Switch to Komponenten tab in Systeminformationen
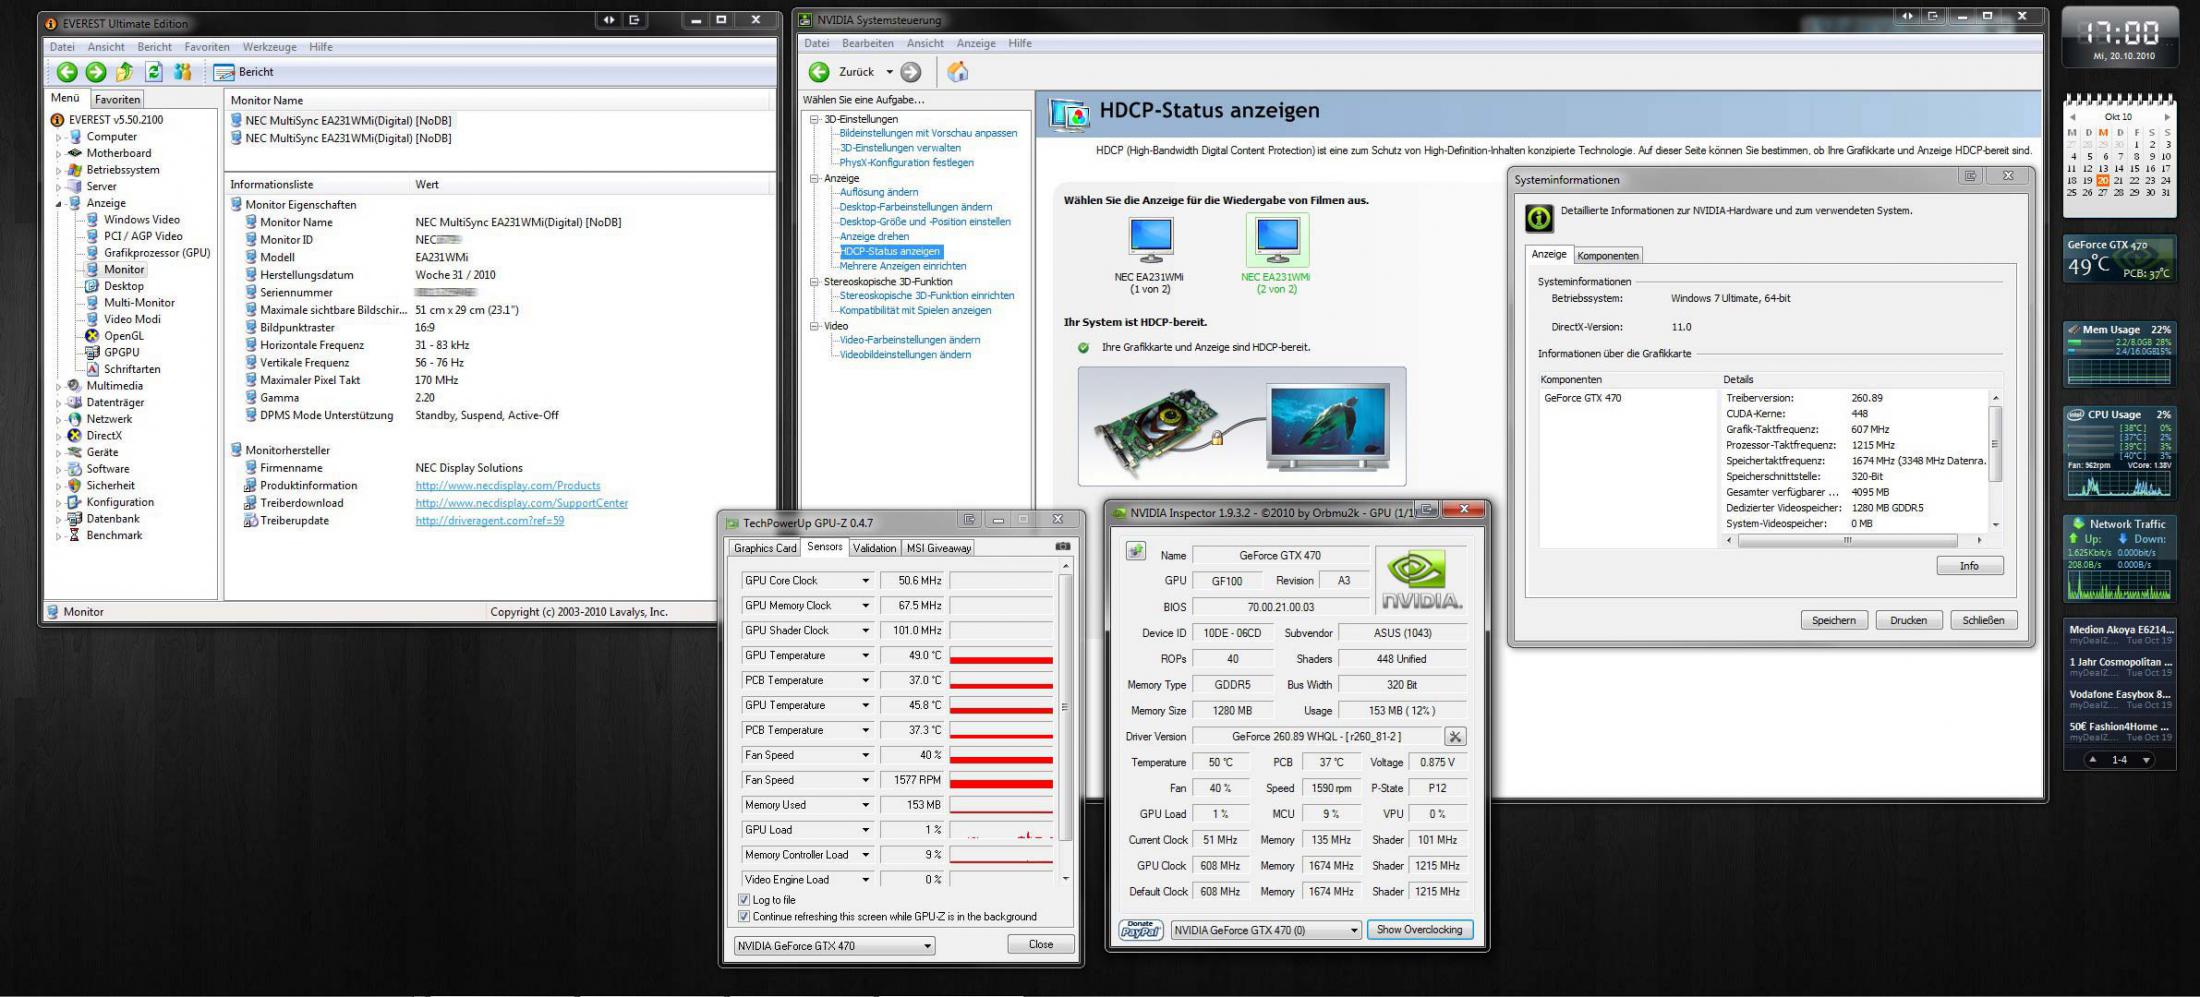This screenshot has height=997, width=2200. 1608,256
